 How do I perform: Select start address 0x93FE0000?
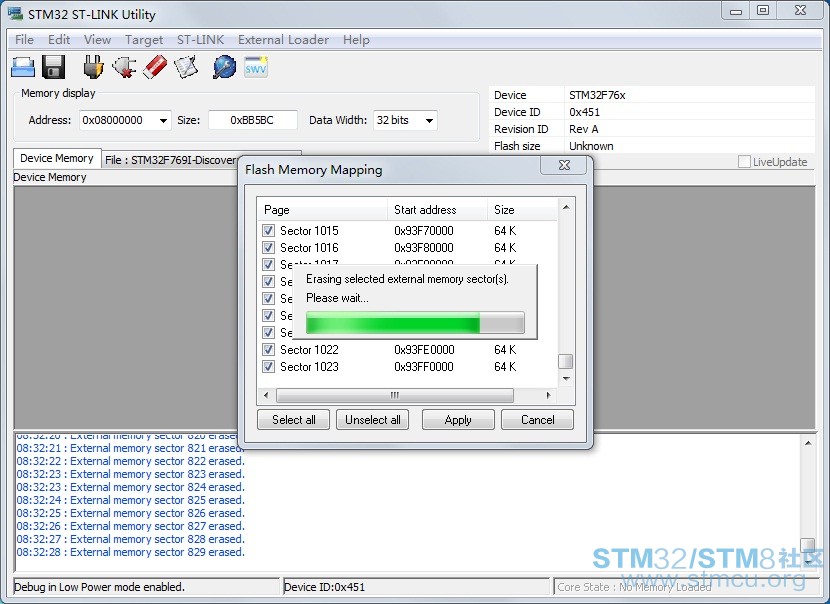(424, 350)
